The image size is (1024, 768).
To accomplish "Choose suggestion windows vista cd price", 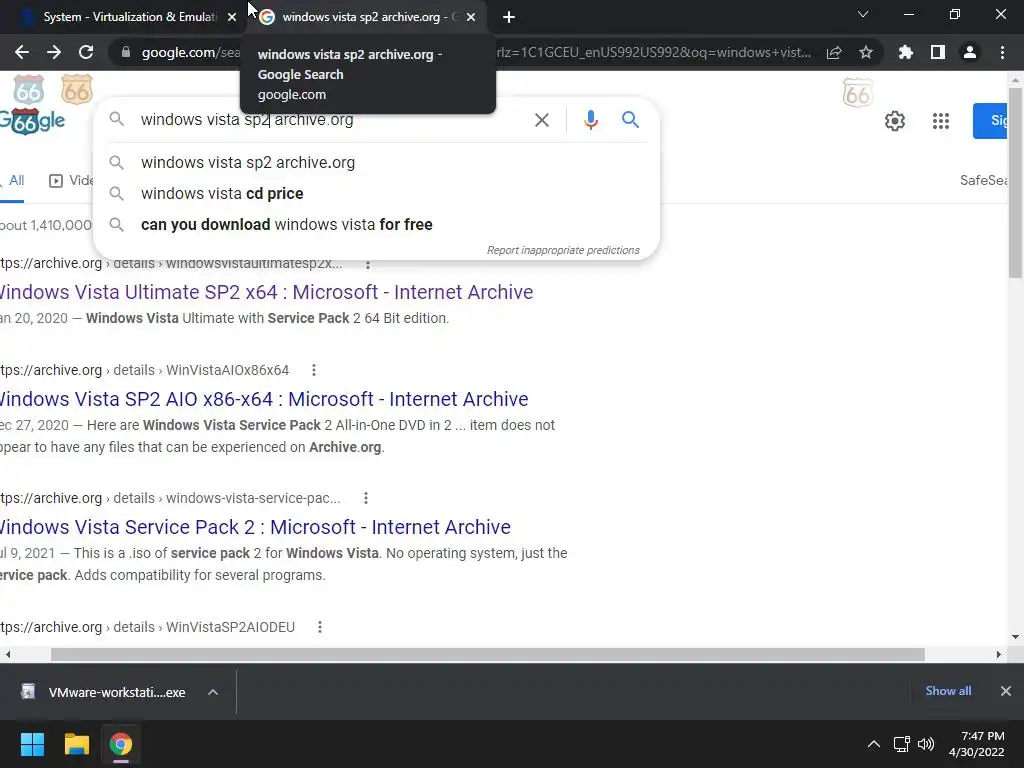I will pyautogui.click(x=376, y=194).
